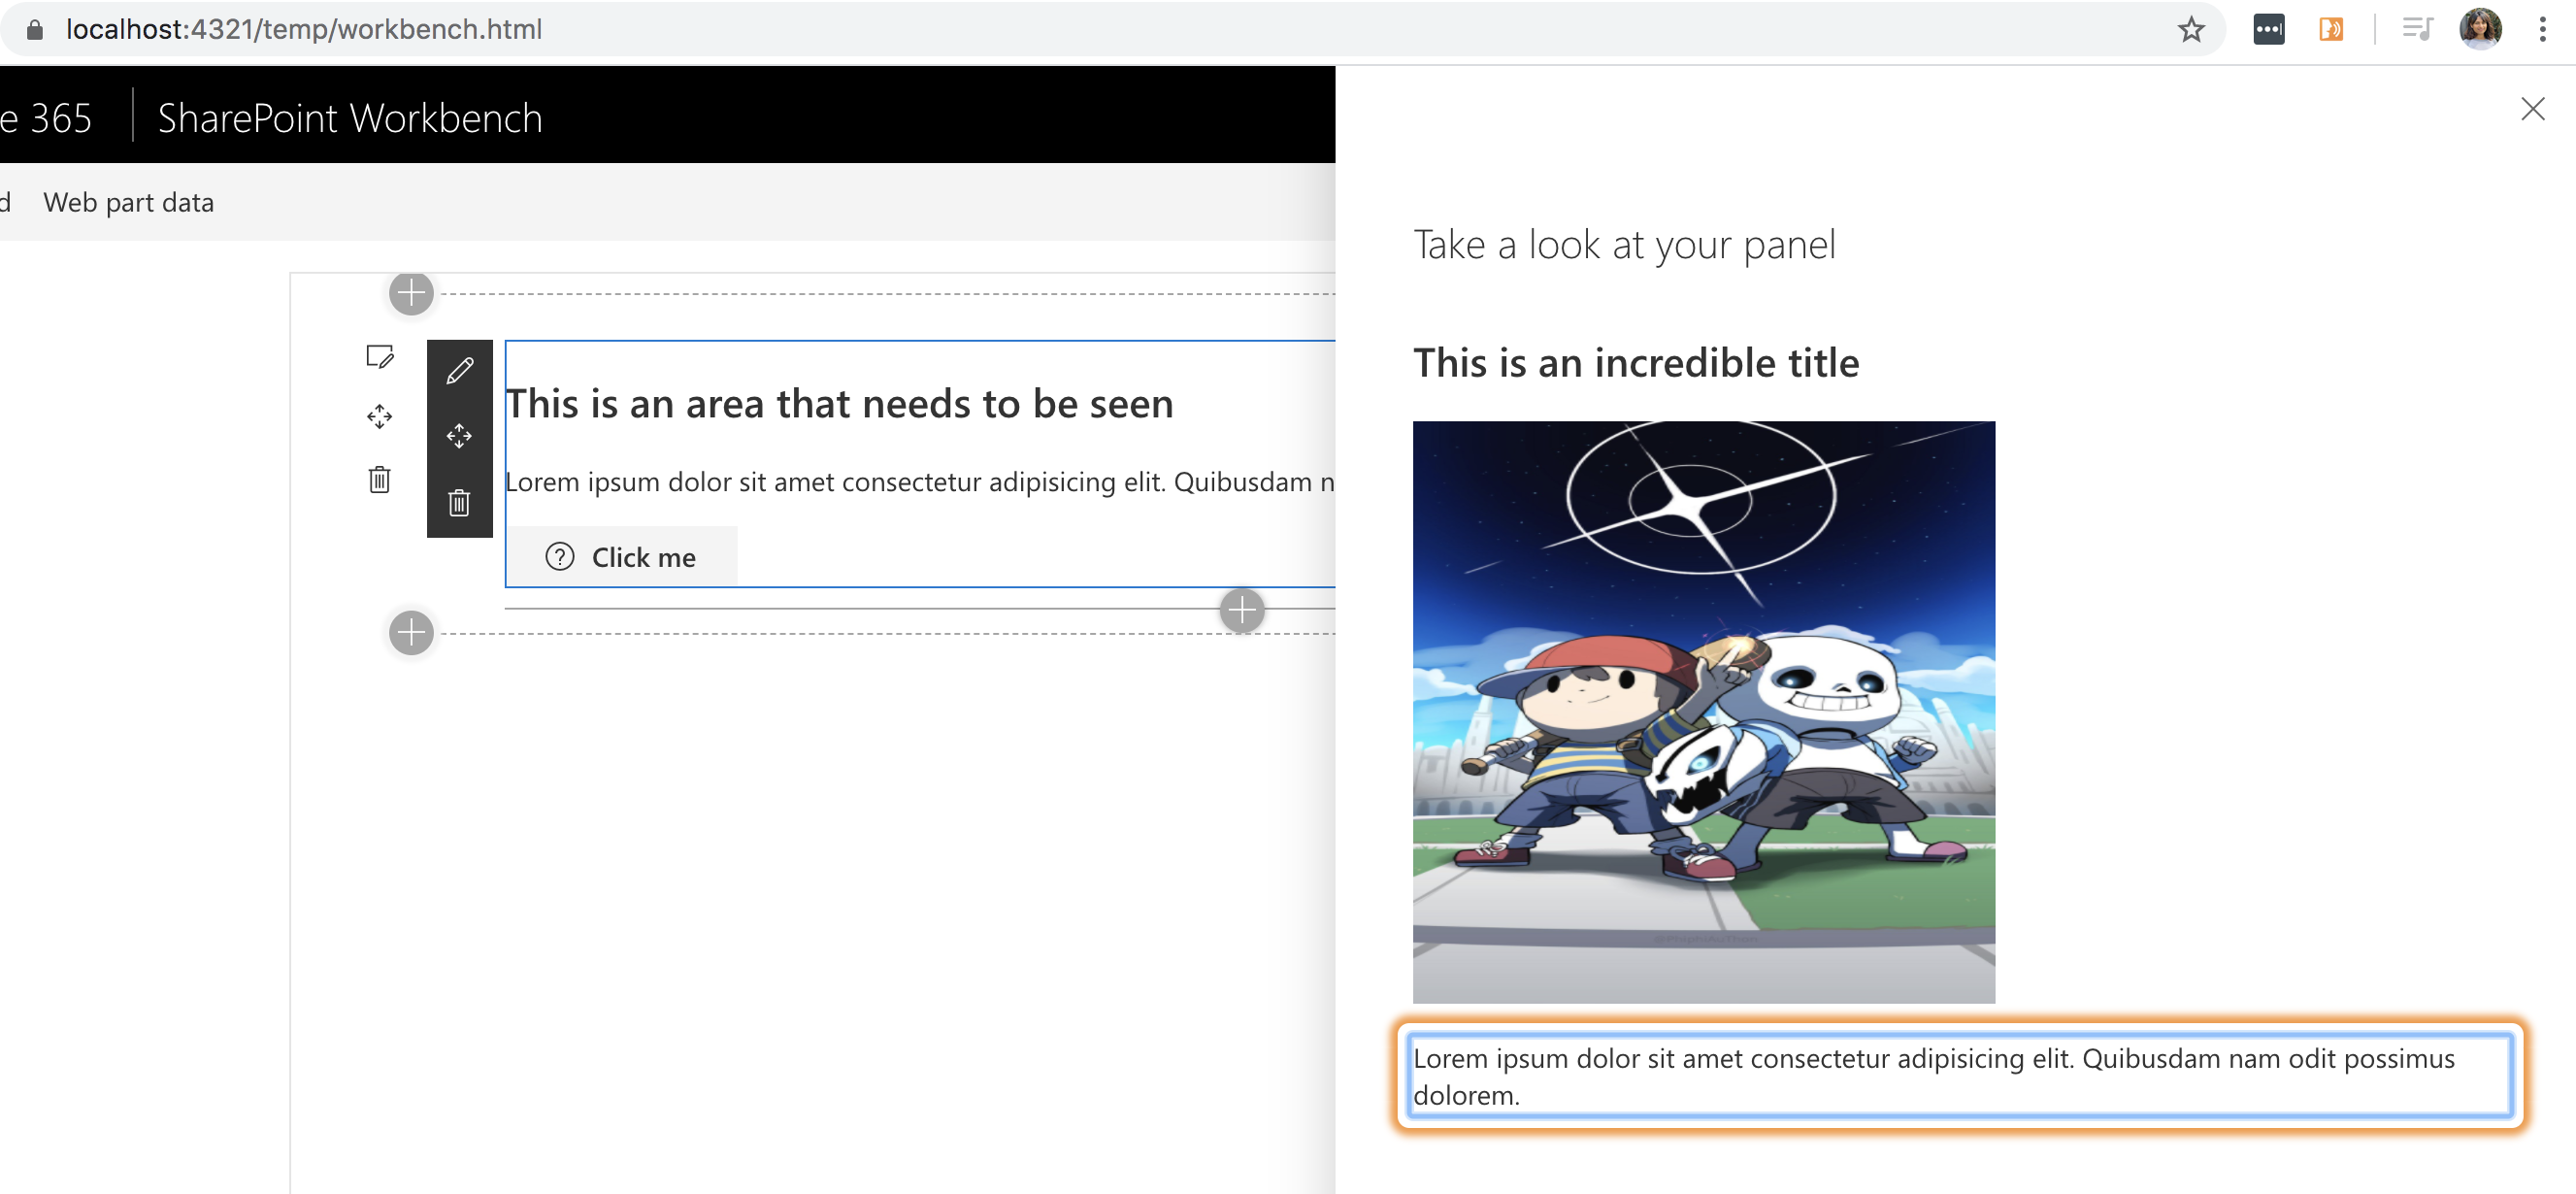Focus the Lorem ipsum text box in panel
Image resolution: width=2576 pixels, height=1194 pixels.
(1960, 1076)
